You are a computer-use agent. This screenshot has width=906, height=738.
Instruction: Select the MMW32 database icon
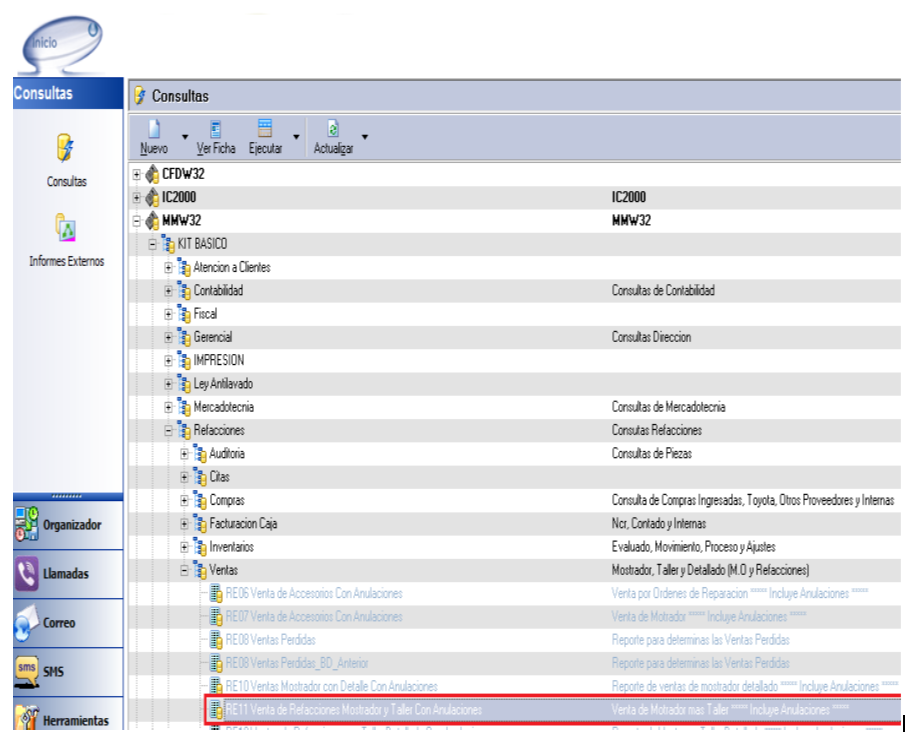pyautogui.click(x=152, y=220)
